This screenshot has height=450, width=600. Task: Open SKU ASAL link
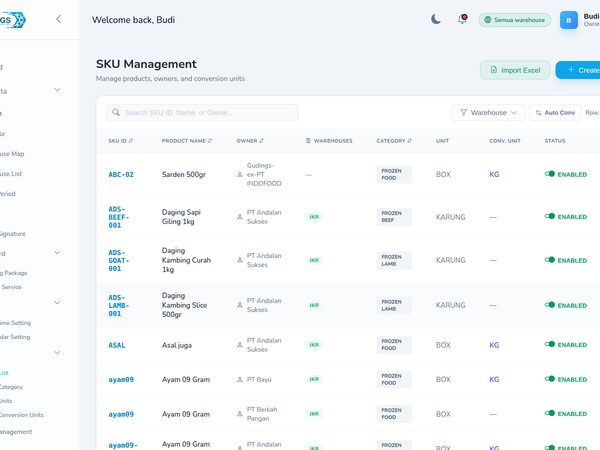[x=117, y=345]
